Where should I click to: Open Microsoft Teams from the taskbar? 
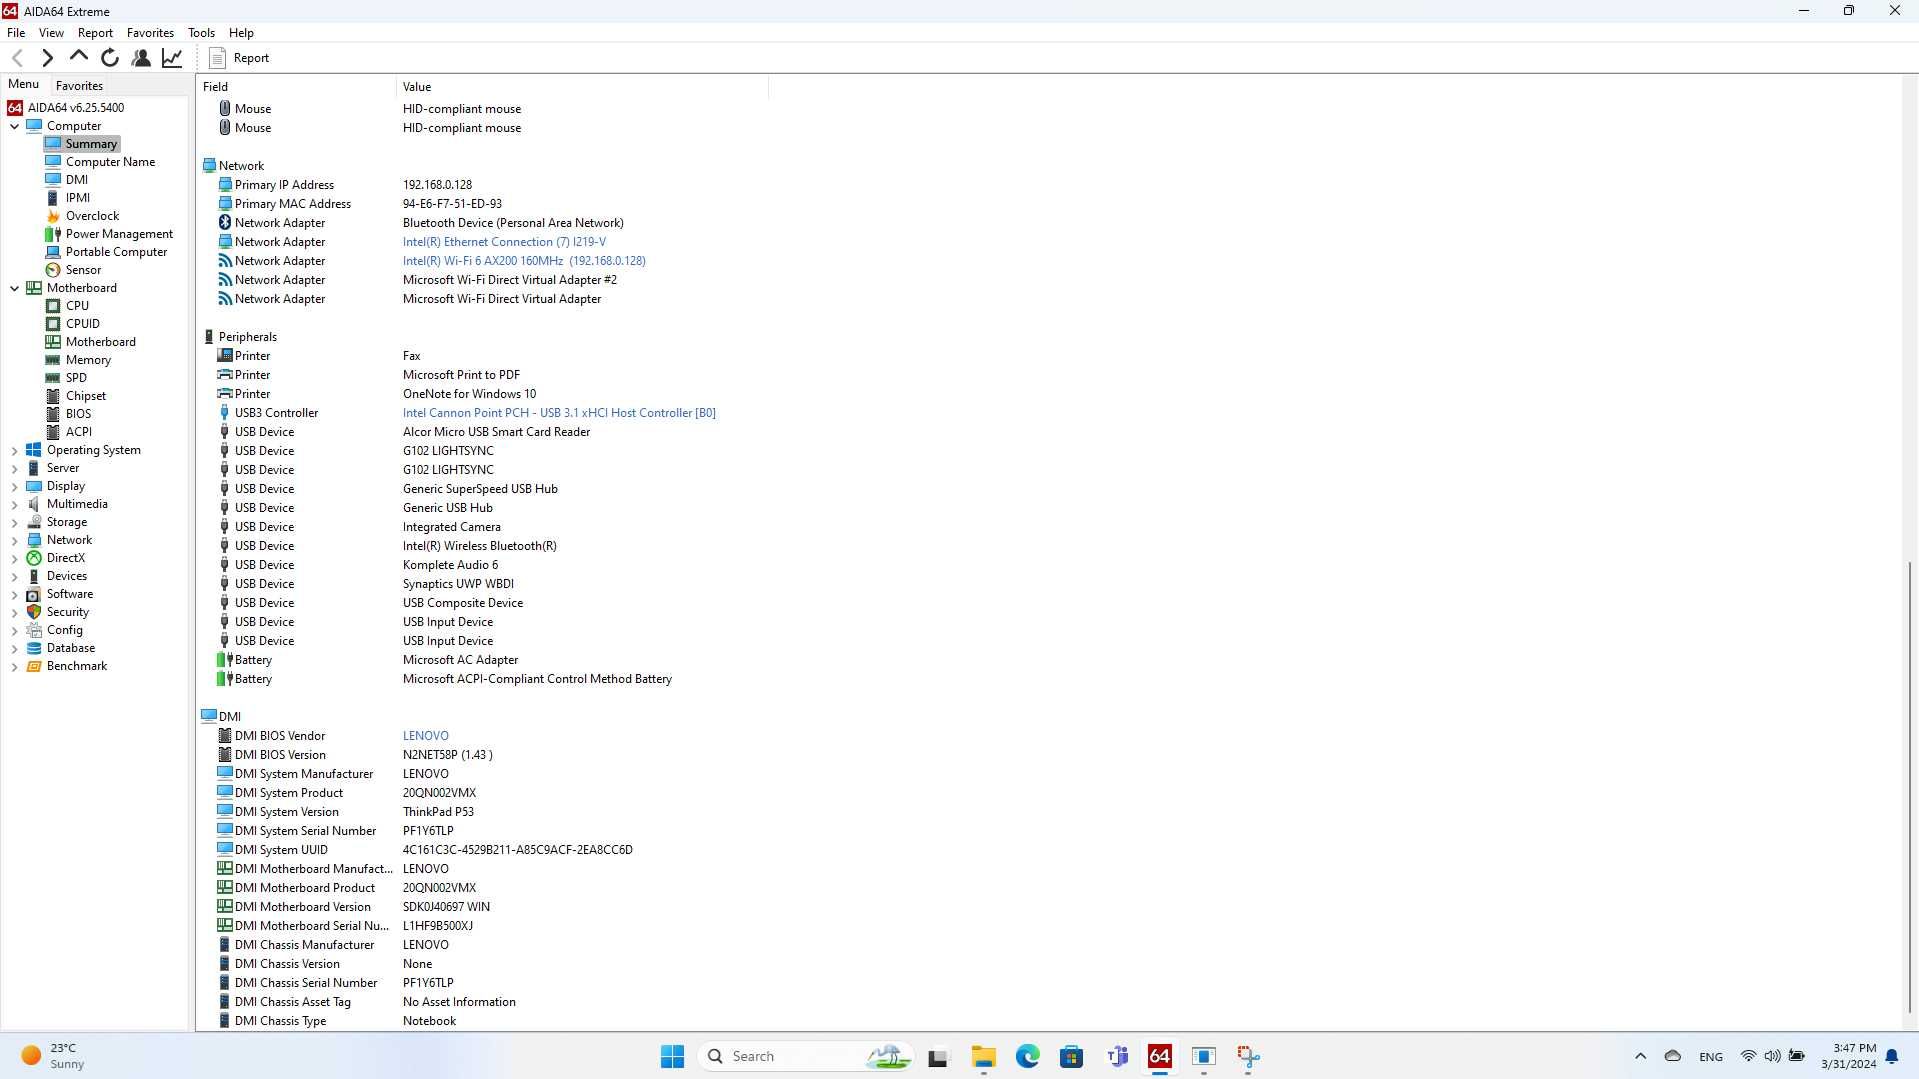pyautogui.click(x=1117, y=1056)
